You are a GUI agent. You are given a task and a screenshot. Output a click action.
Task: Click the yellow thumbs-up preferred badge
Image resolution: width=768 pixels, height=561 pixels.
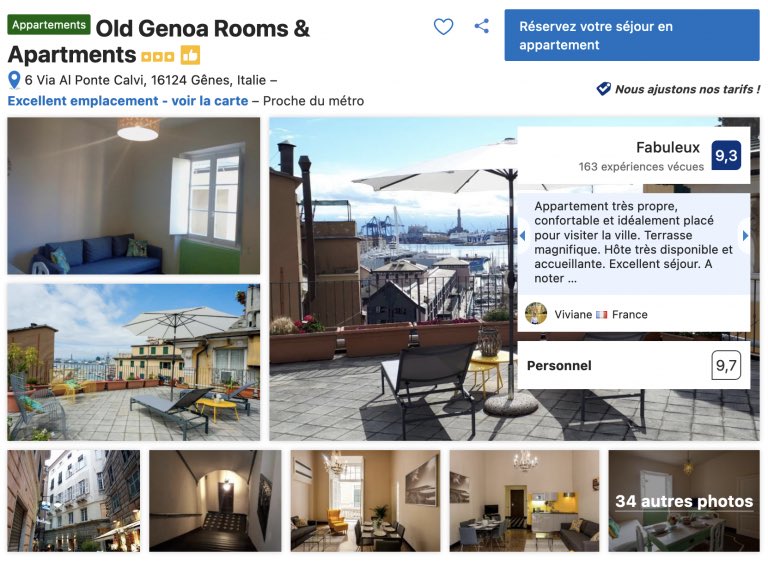[190, 55]
